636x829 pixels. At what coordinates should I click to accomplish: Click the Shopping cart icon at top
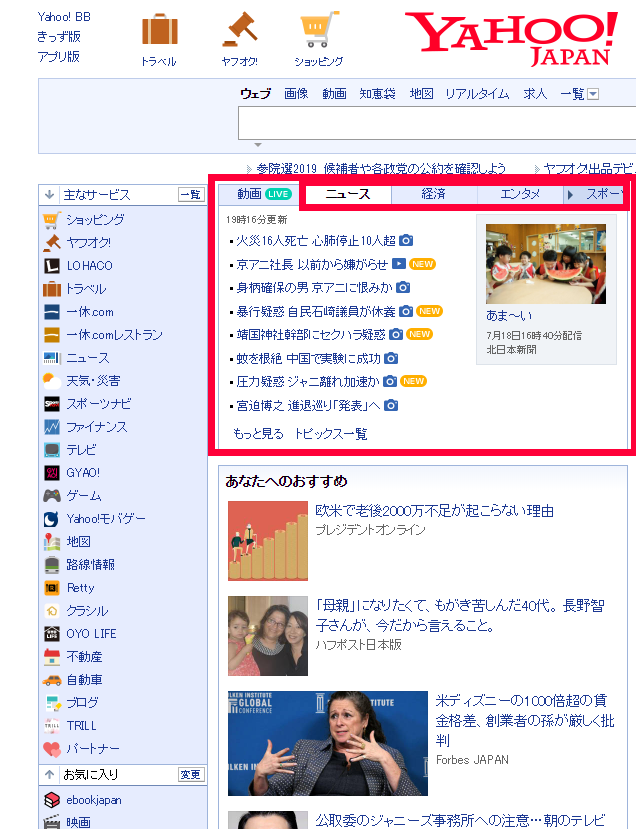click(319, 31)
